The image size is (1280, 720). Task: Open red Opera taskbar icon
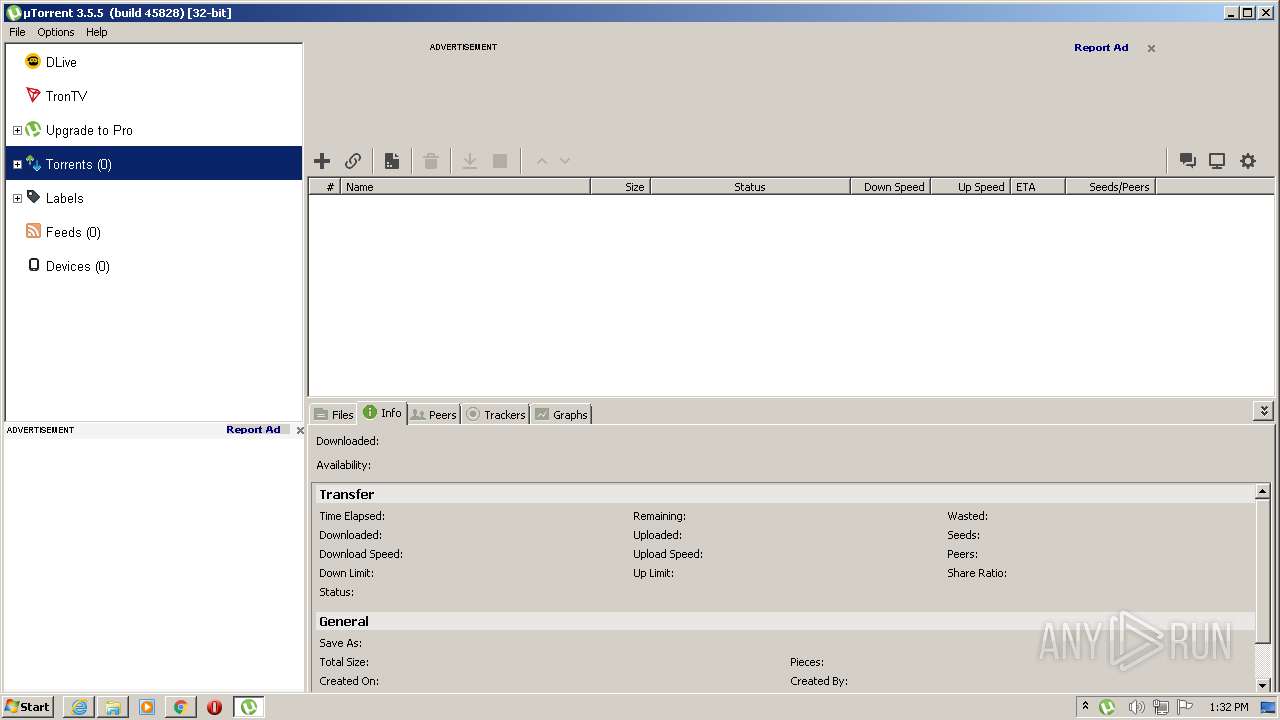pyautogui.click(x=214, y=707)
